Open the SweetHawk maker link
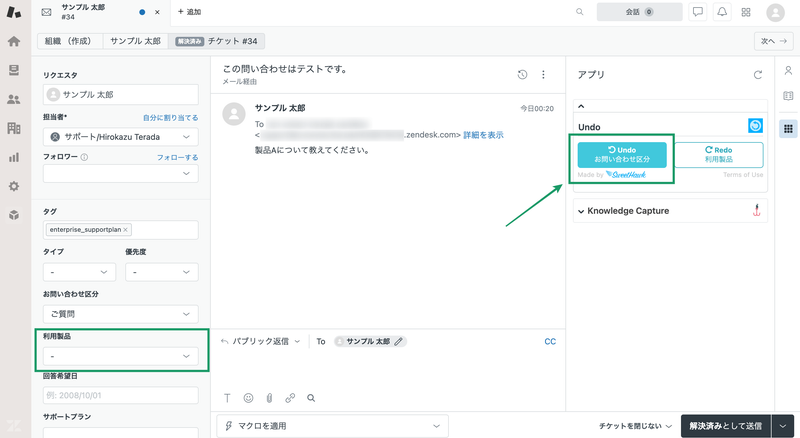The image size is (800, 438). 626,175
